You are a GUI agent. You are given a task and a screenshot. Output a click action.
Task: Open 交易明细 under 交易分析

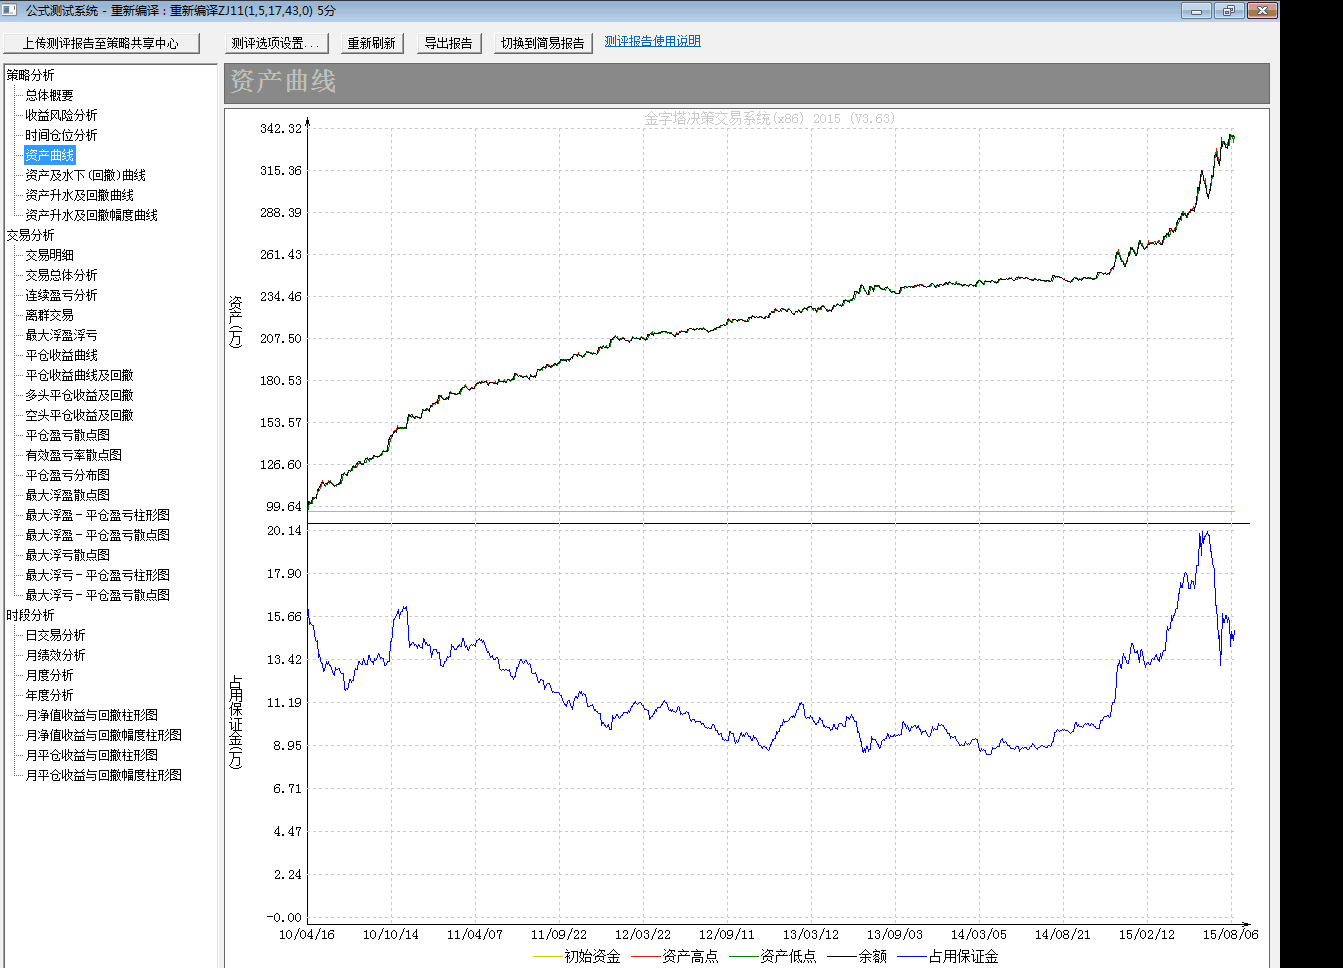click(x=49, y=255)
